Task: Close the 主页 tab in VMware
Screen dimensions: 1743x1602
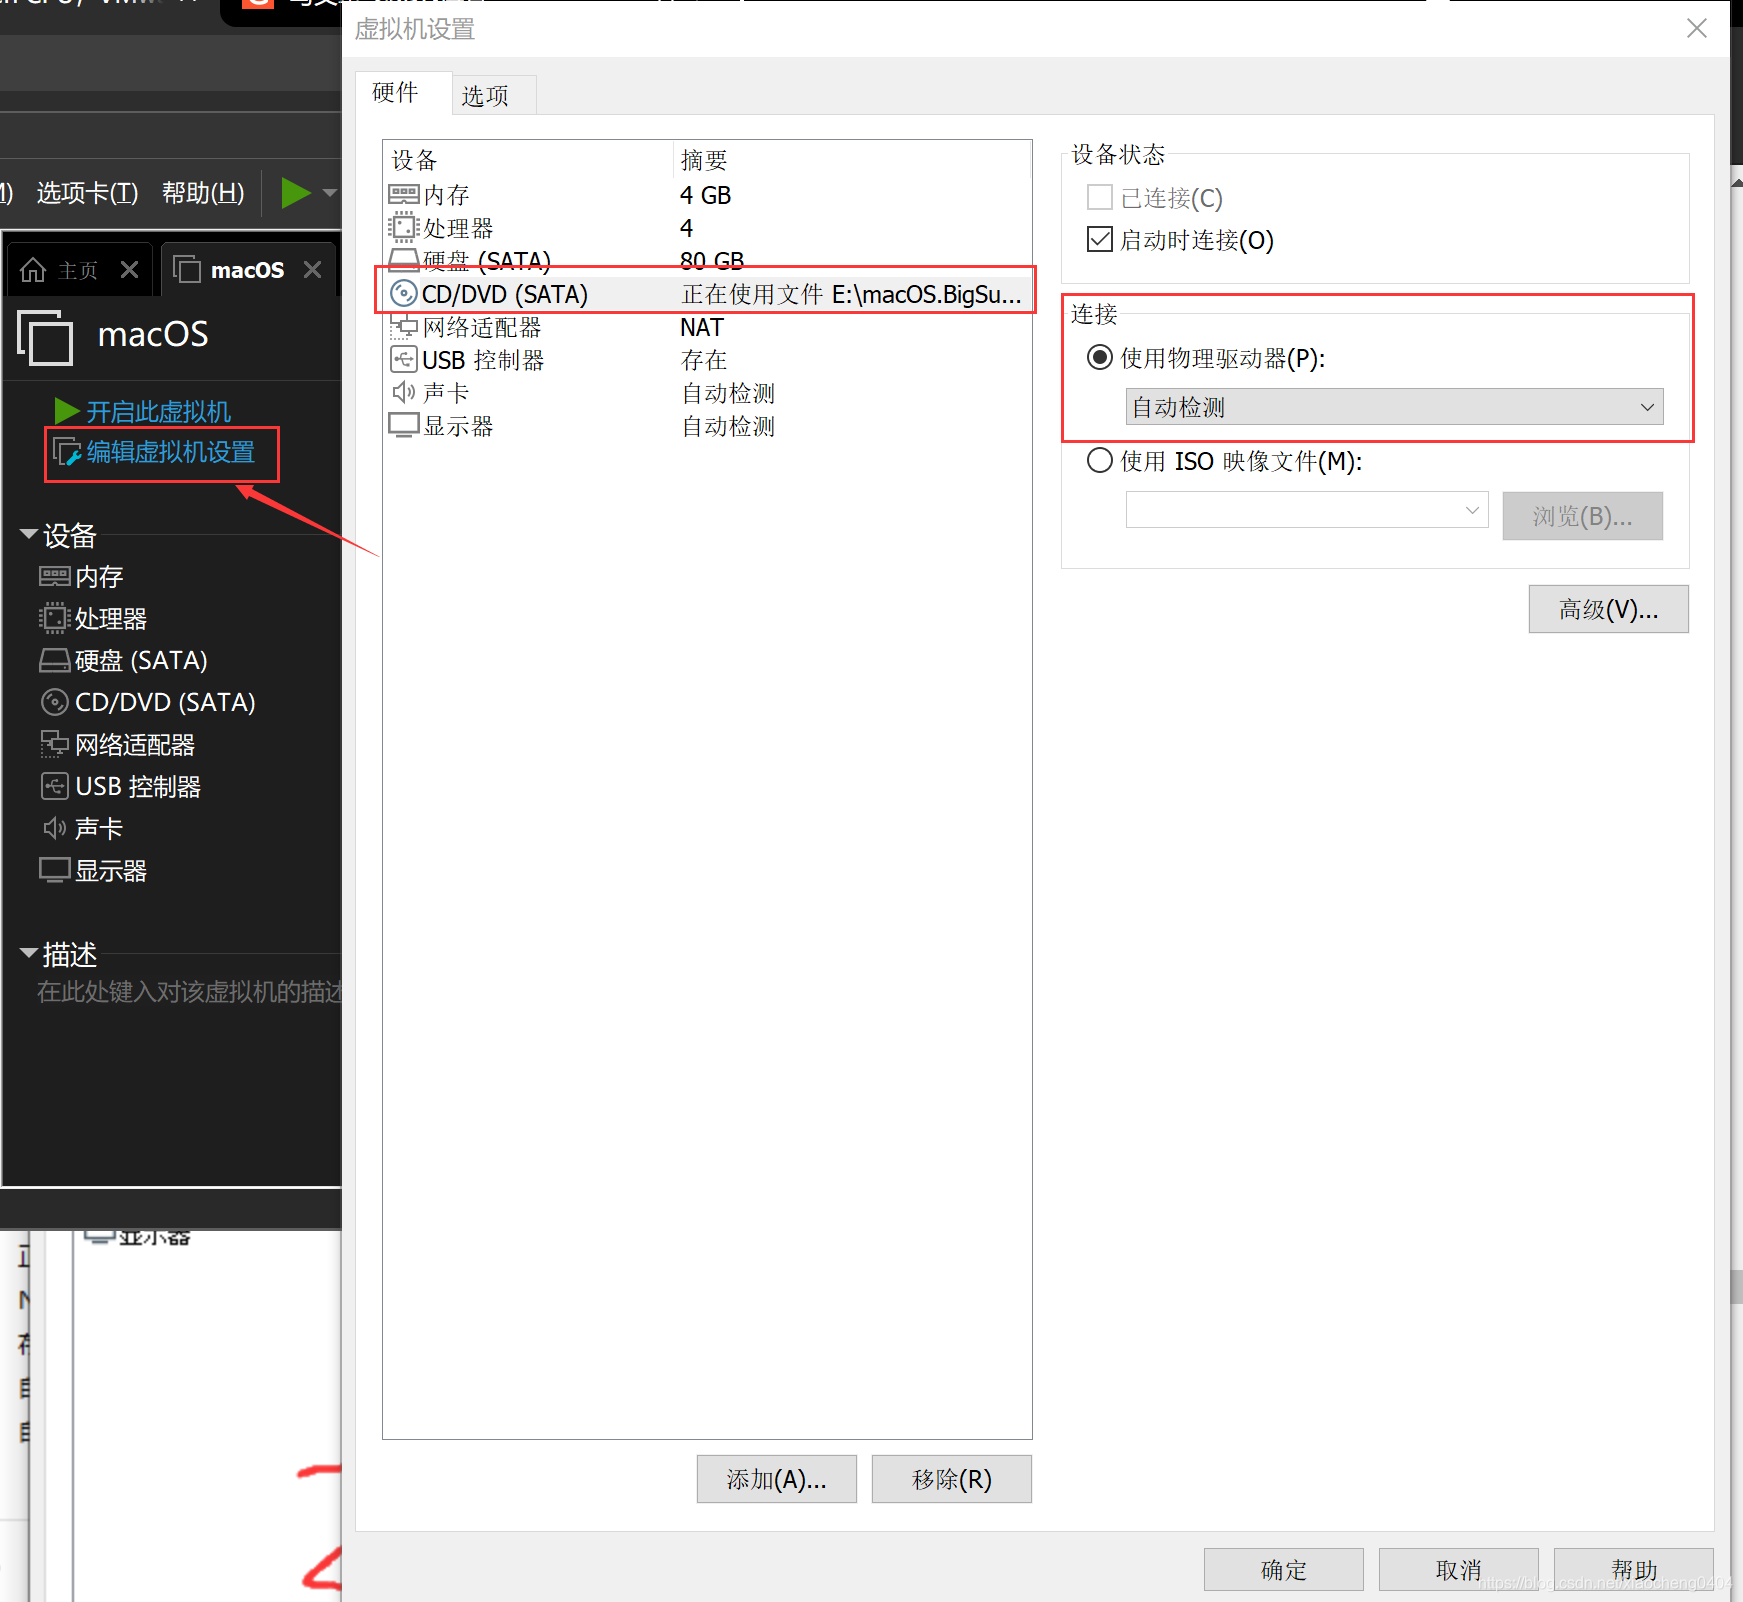Action: click(129, 270)
